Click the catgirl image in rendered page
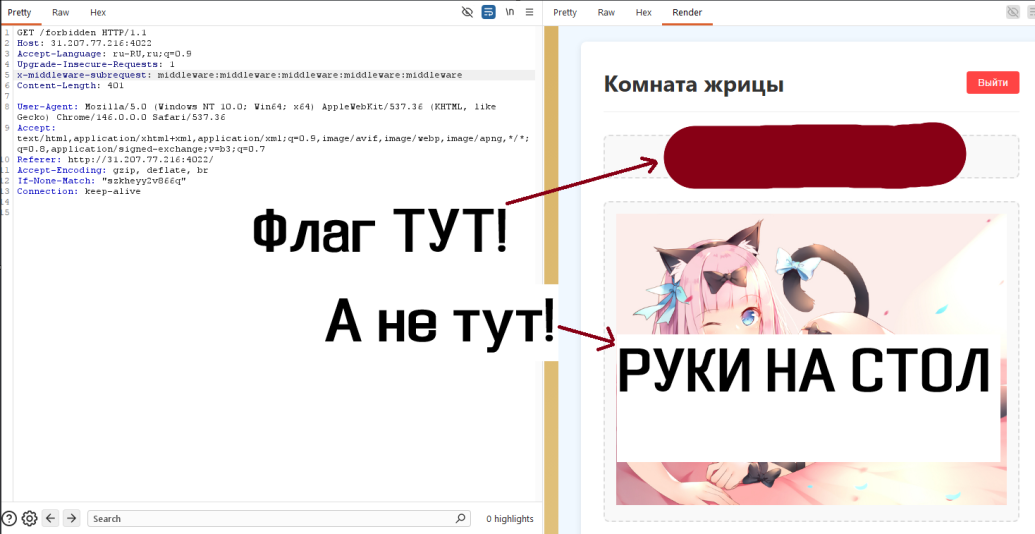The image size is (1035, 534). coord(811,359)
